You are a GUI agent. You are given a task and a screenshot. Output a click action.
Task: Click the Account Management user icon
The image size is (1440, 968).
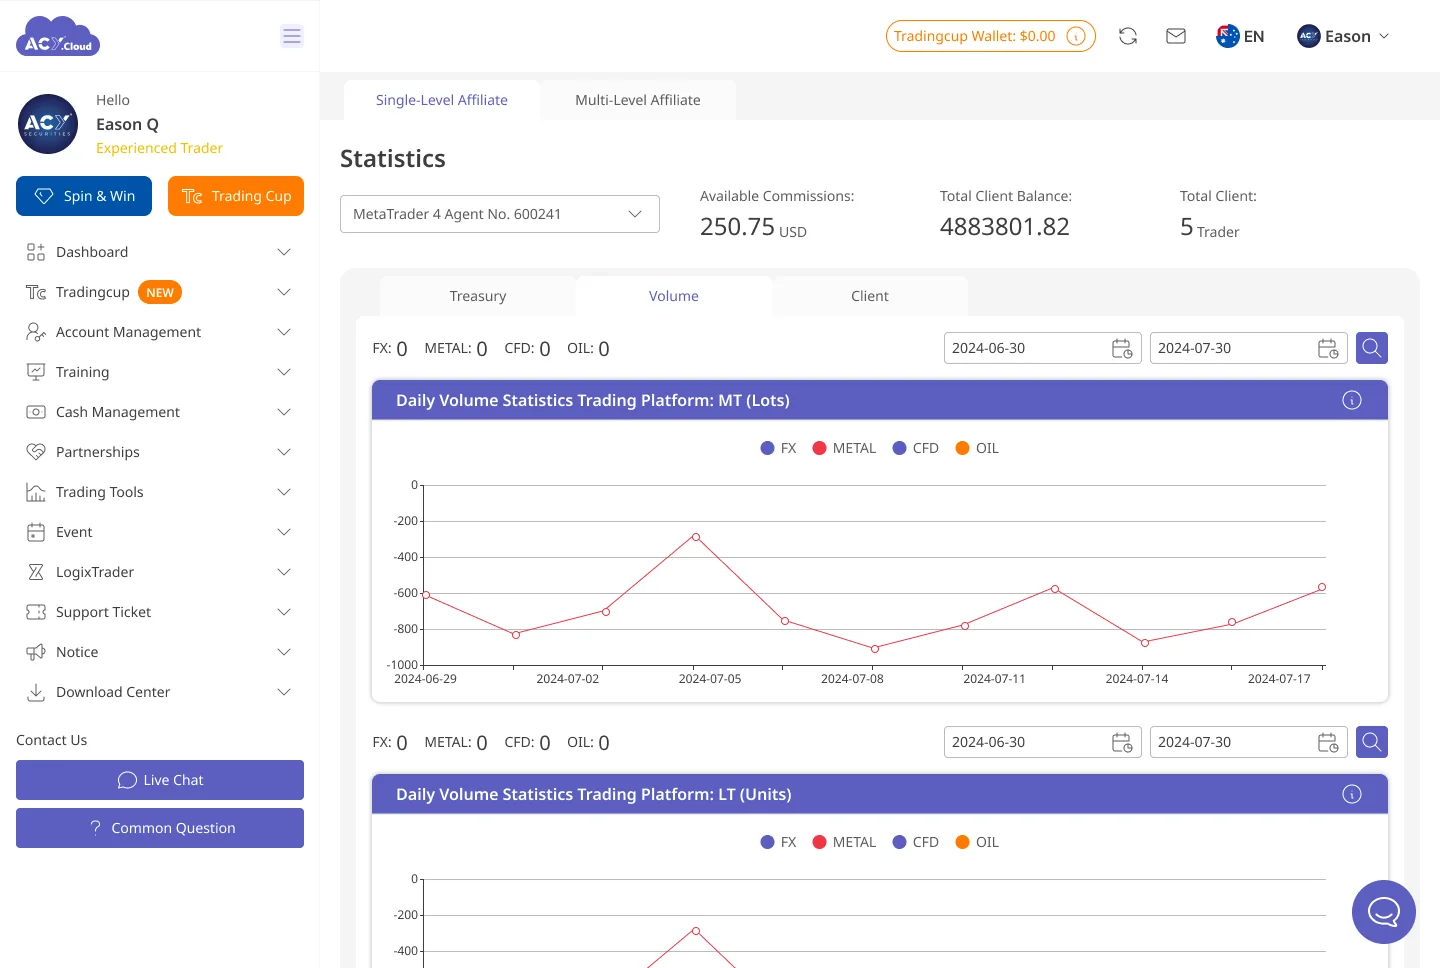coord(36,332)
